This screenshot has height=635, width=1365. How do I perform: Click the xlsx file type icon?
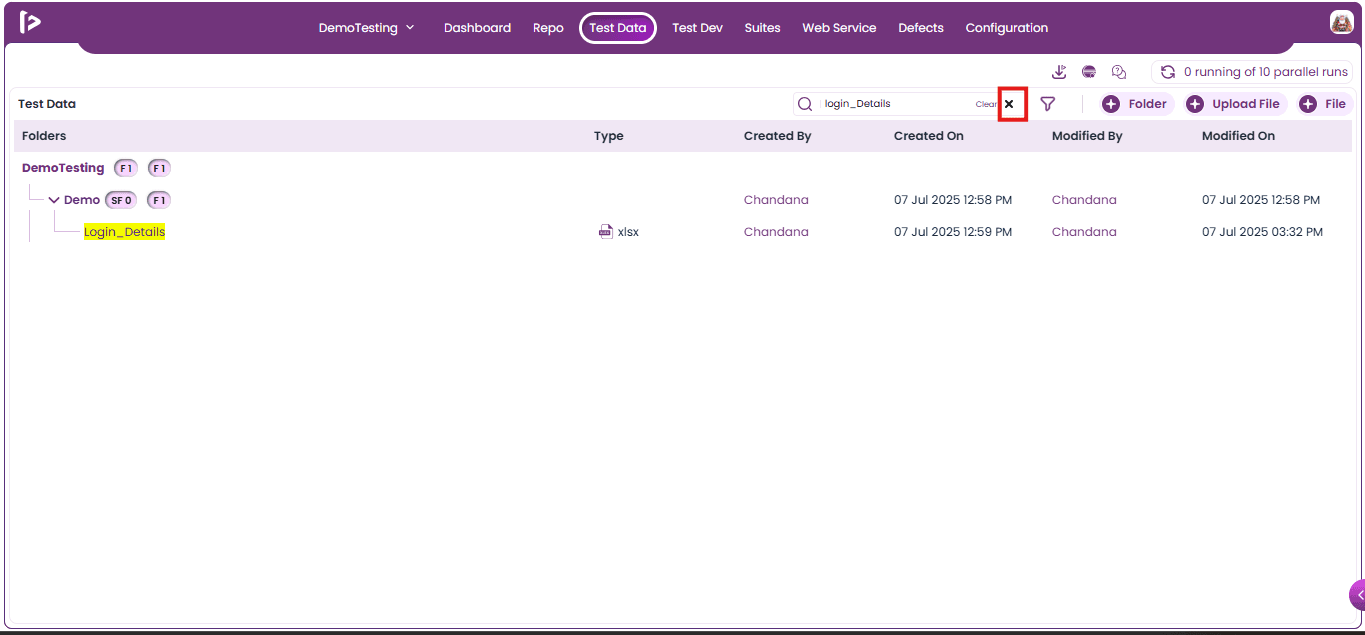coord(605,232)
